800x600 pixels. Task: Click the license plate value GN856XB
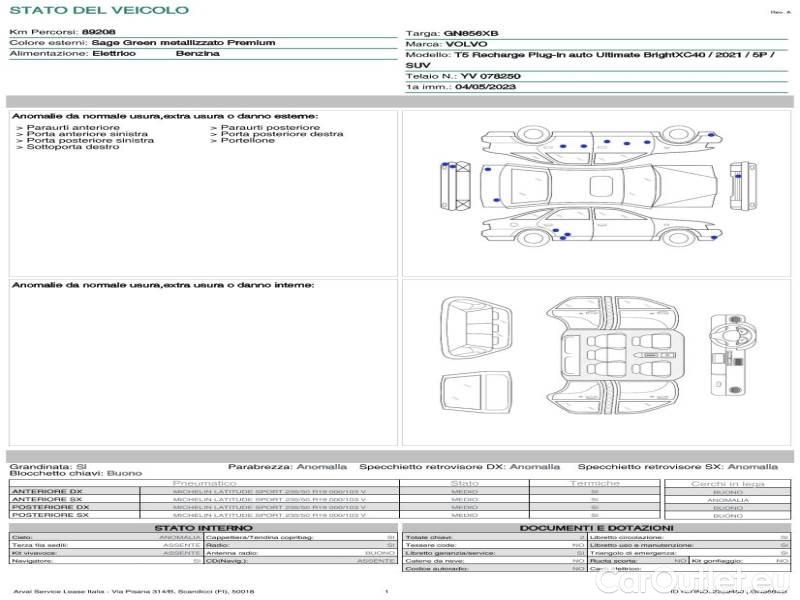click(x=470, y=34)
